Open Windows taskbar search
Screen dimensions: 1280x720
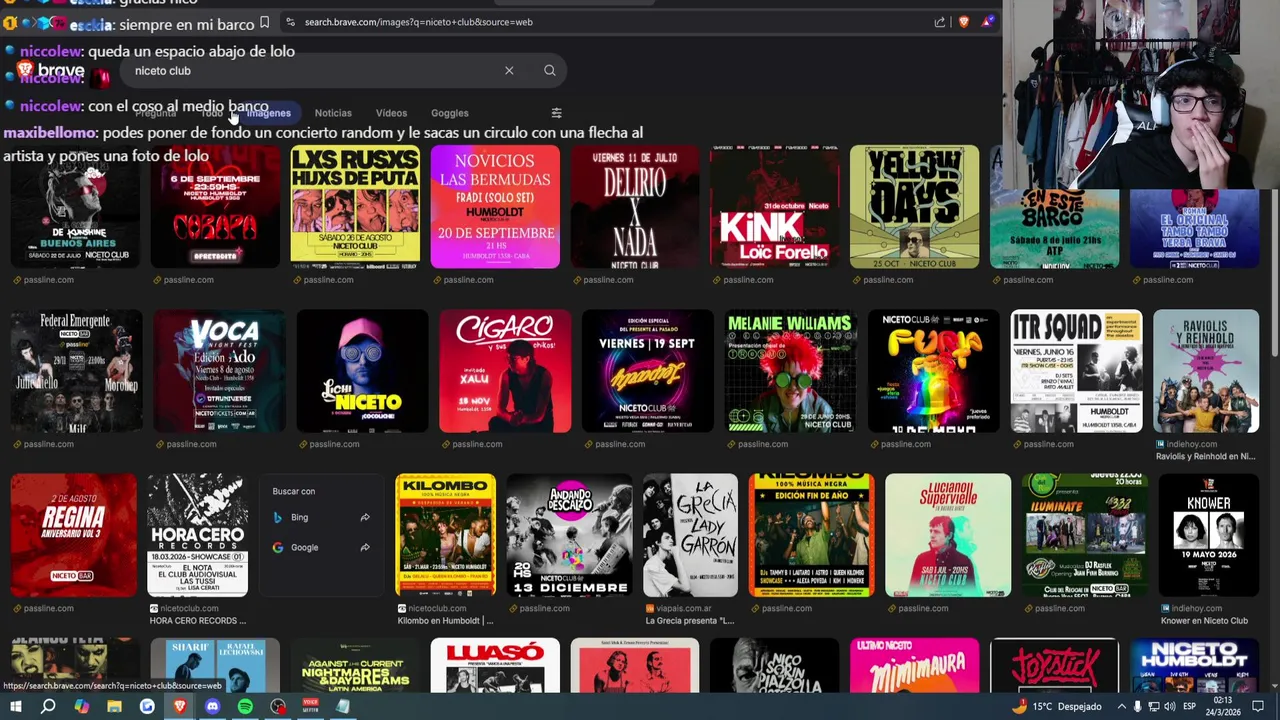click(x=48, y=707)
